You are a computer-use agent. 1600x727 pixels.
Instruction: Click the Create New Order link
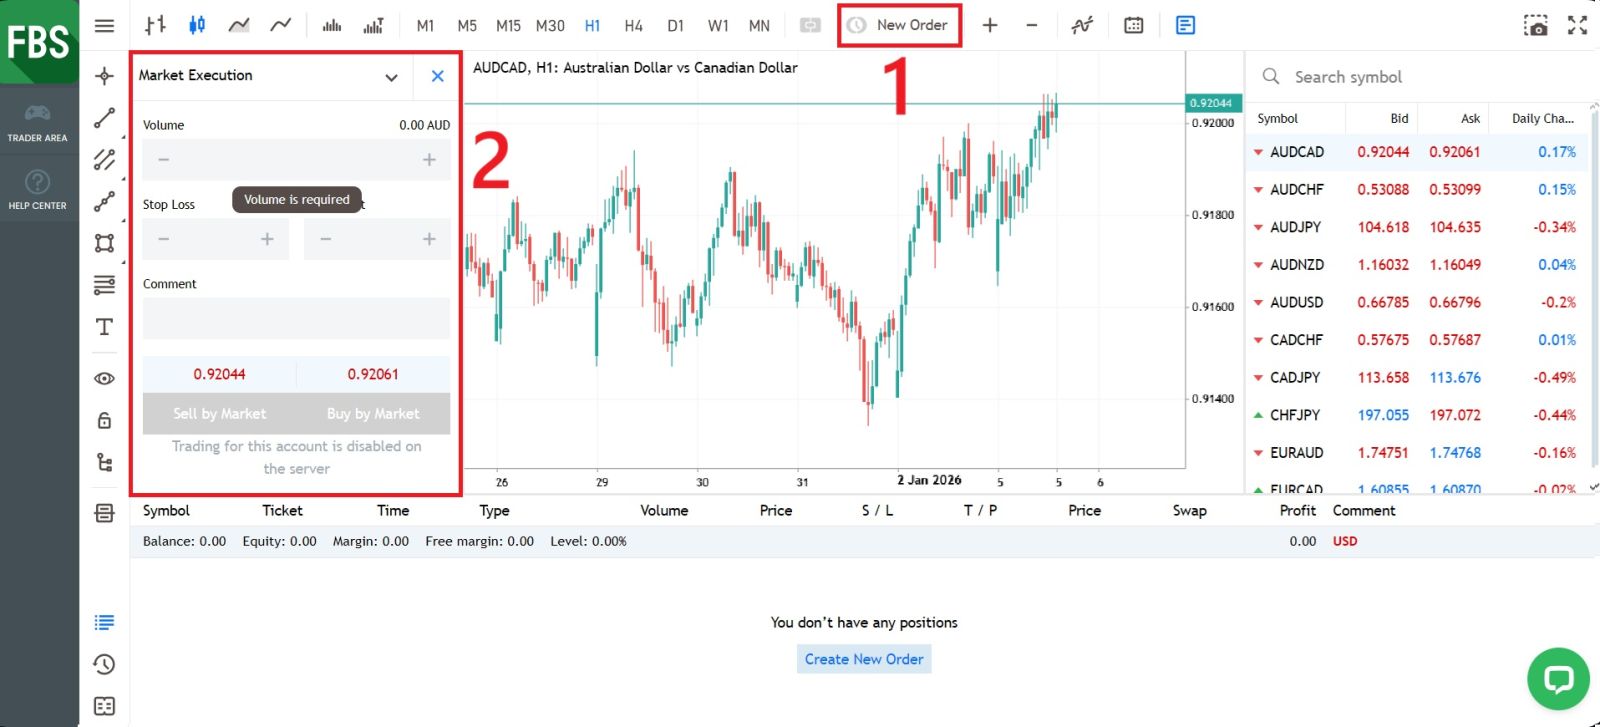(864, 659)
